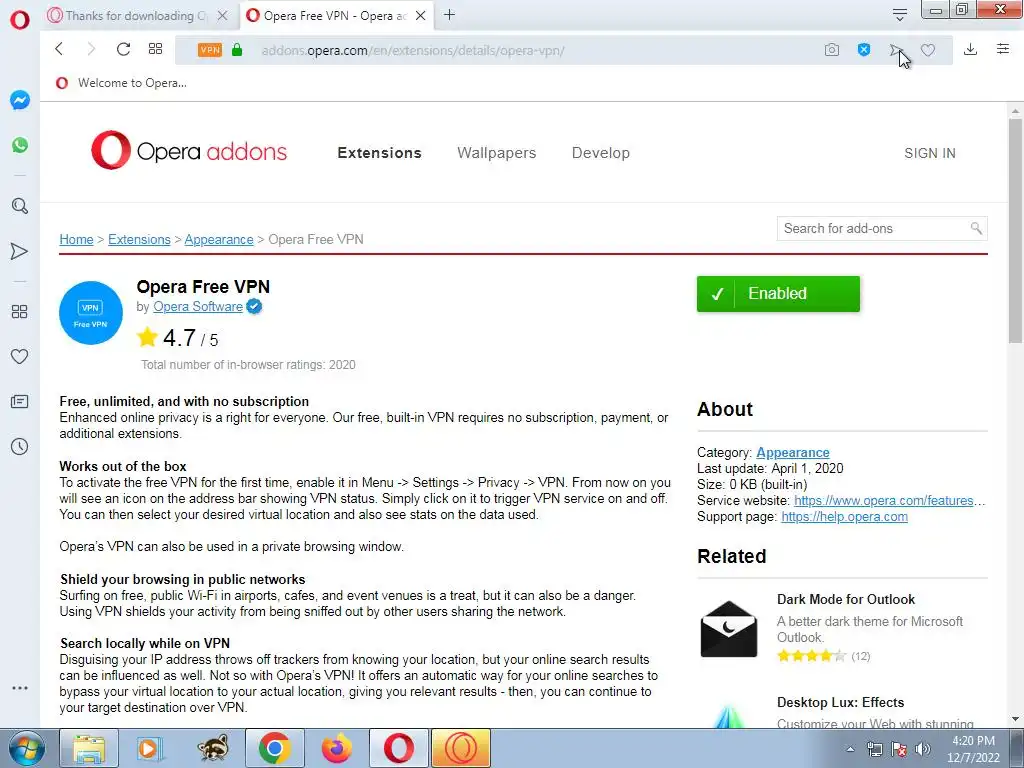Show hidden tray icons arrow

[850, 749]
